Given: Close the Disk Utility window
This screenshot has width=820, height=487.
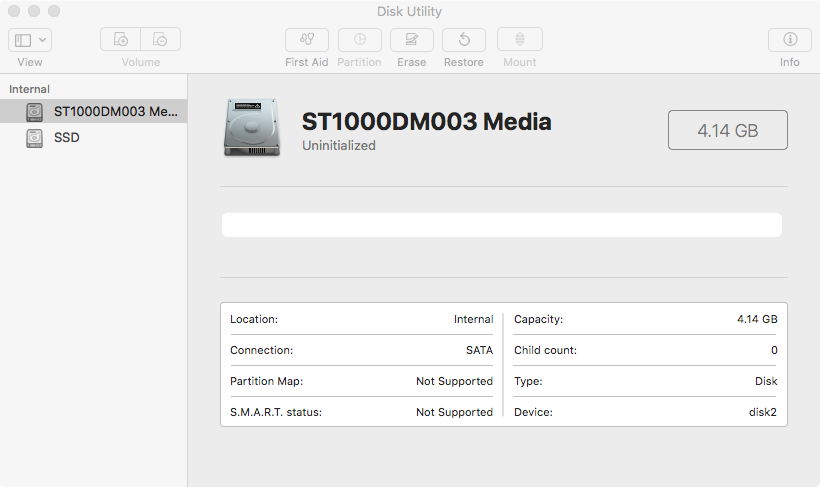Looking at the screenshot, I should point(14,11).
